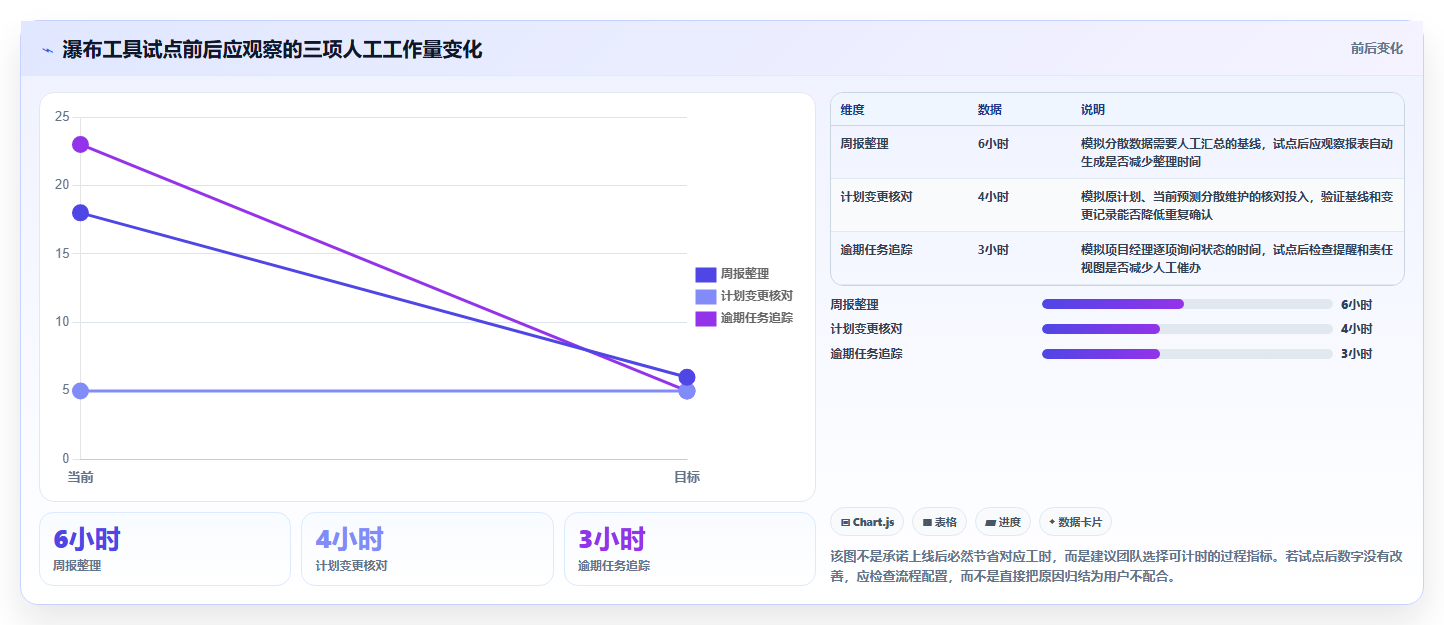Screen dimensions: 1444x625
Task: Click the 周报整理 progress bar
Action: click(x=1187, y=304)
